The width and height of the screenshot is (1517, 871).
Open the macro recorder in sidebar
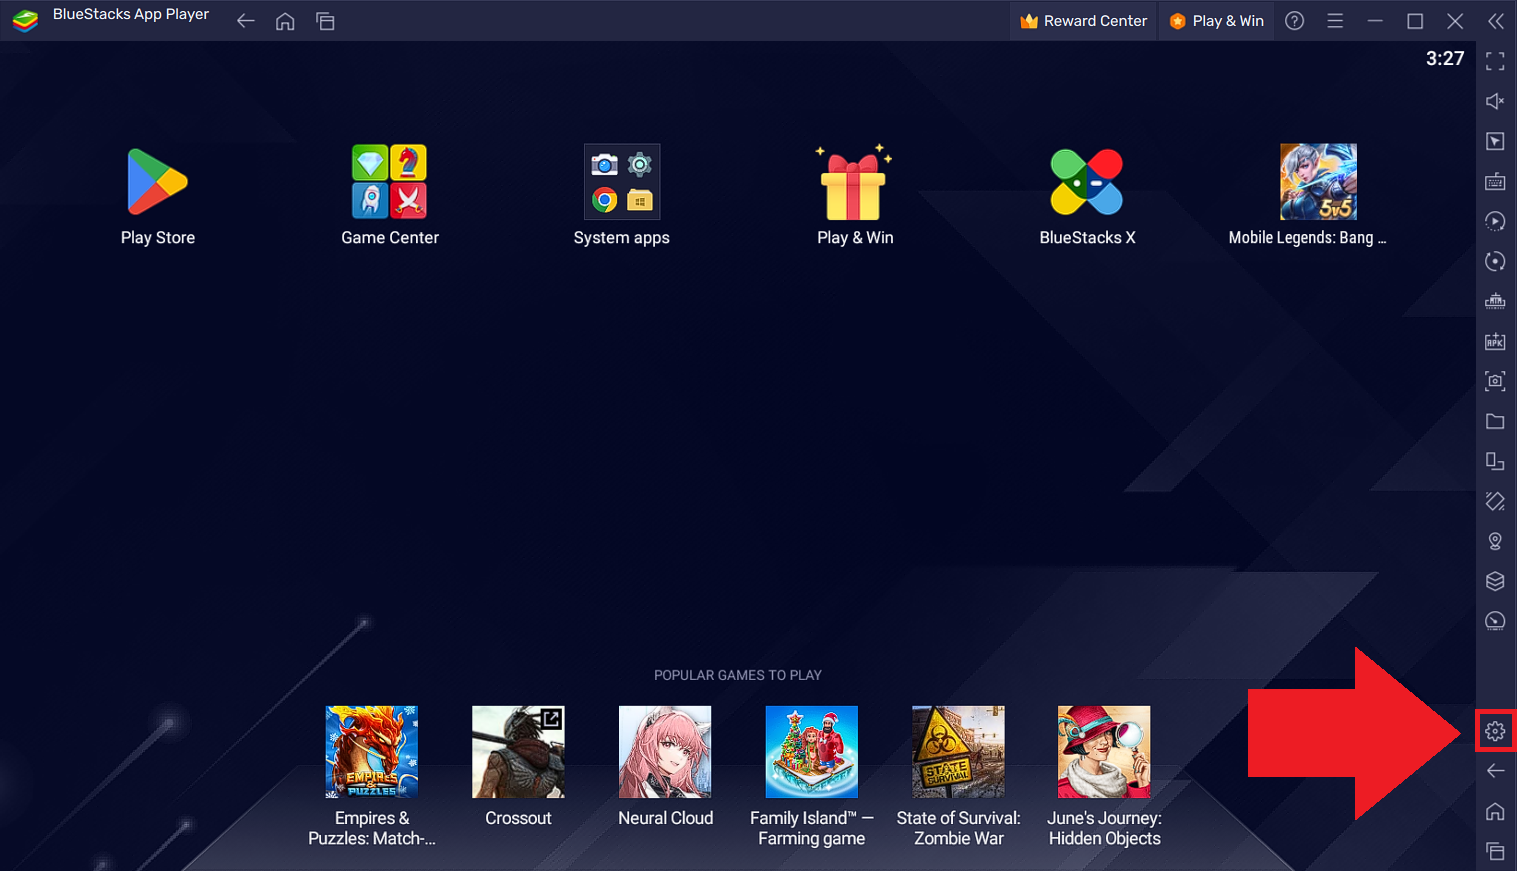pos(1495,221)
